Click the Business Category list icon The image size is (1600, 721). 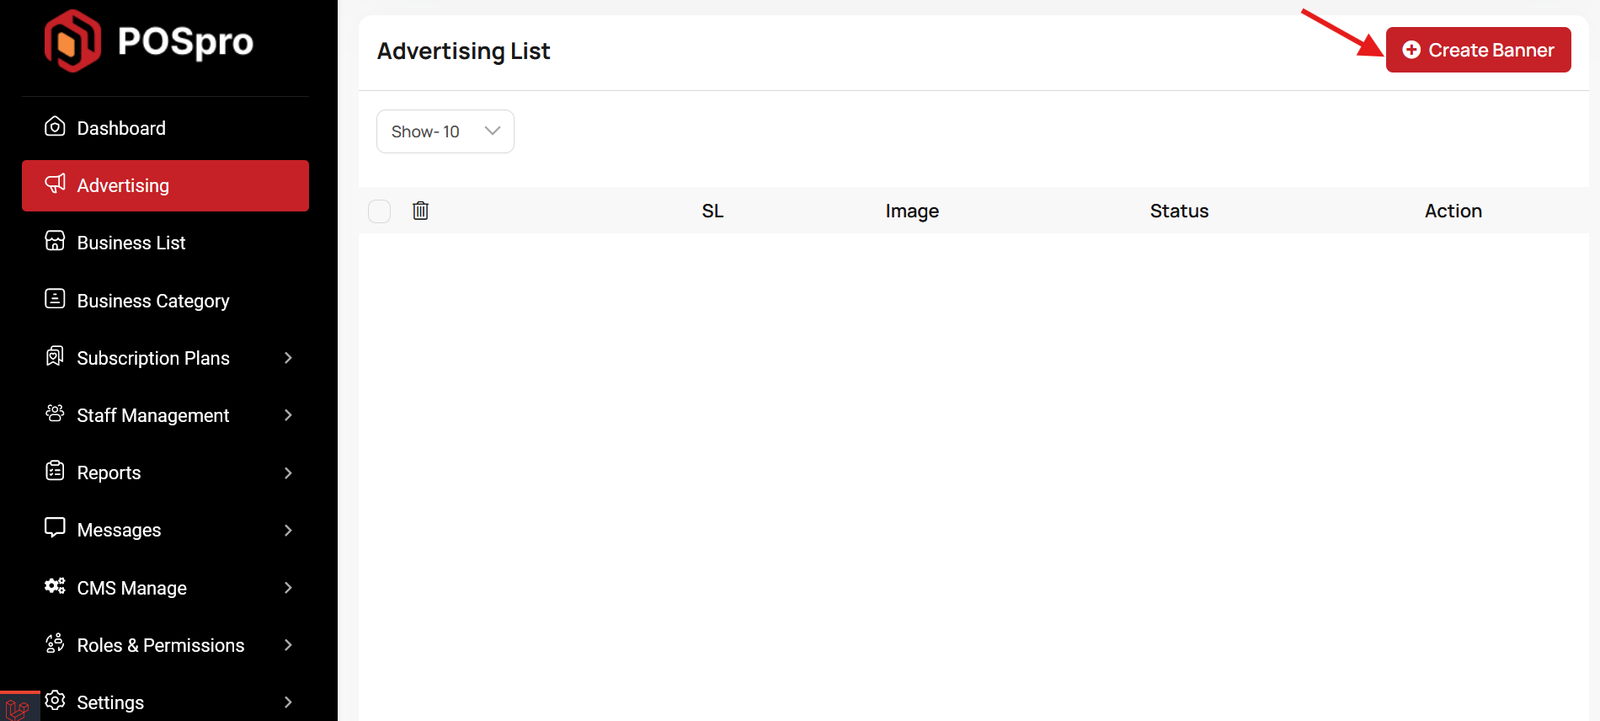point(55,299)
